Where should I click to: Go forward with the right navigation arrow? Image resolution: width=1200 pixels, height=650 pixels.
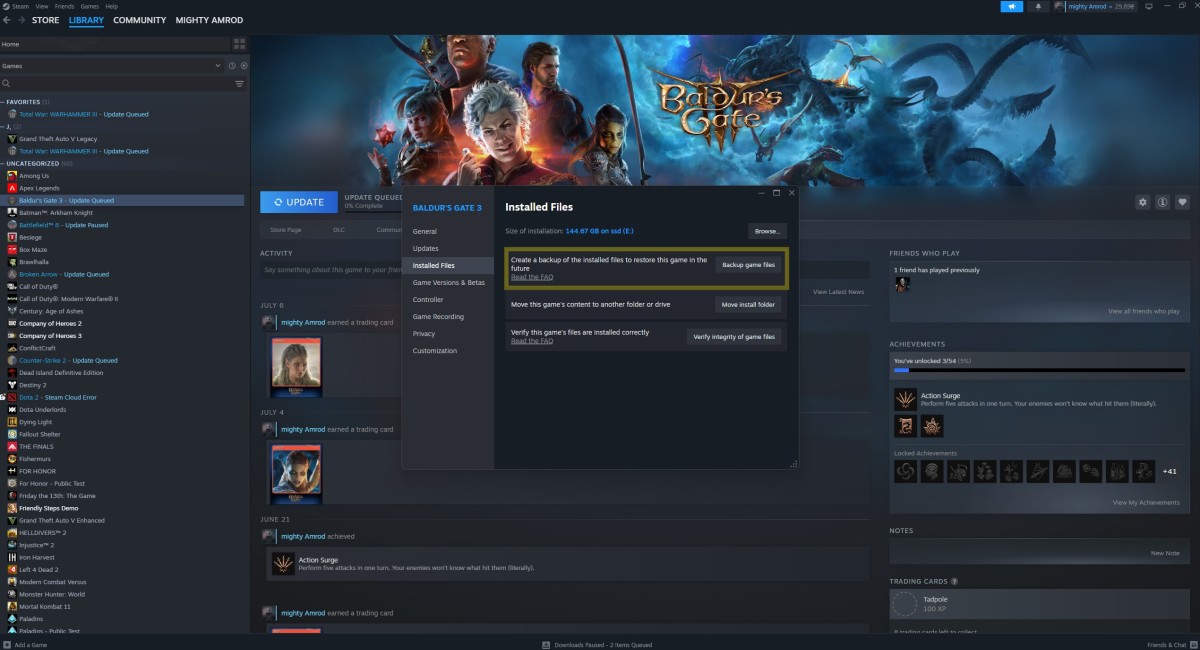pos(21,20)
